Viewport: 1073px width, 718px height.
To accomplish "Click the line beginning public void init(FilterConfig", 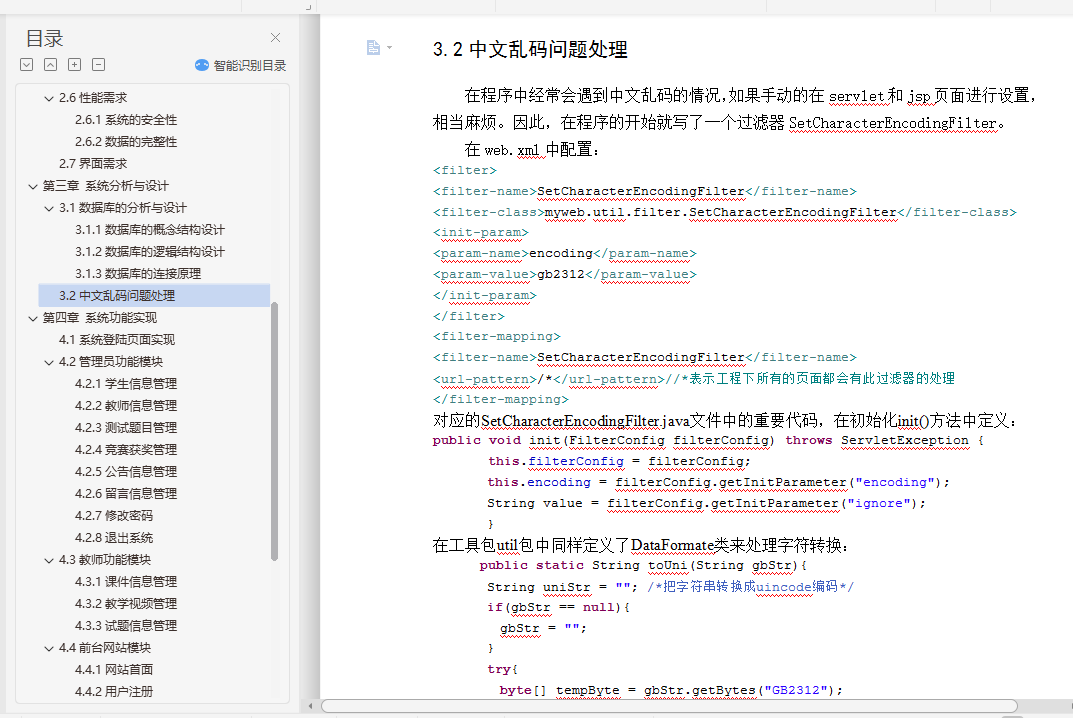I will [x=708, y=441].
